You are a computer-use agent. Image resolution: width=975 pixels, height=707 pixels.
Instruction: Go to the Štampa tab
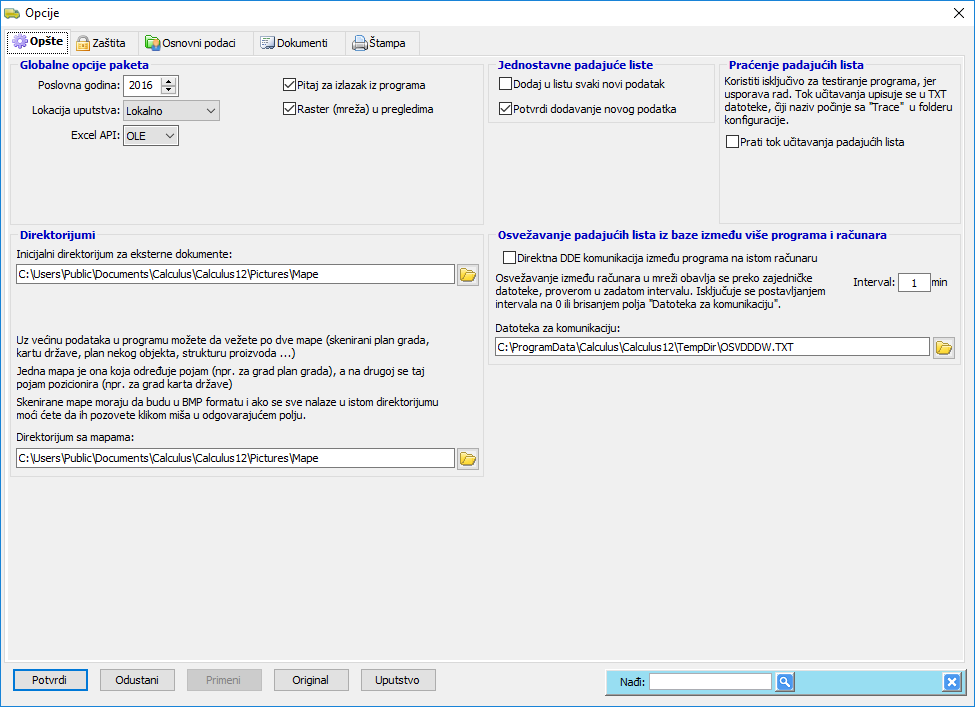pyautogui.click(x=380, y=43)
